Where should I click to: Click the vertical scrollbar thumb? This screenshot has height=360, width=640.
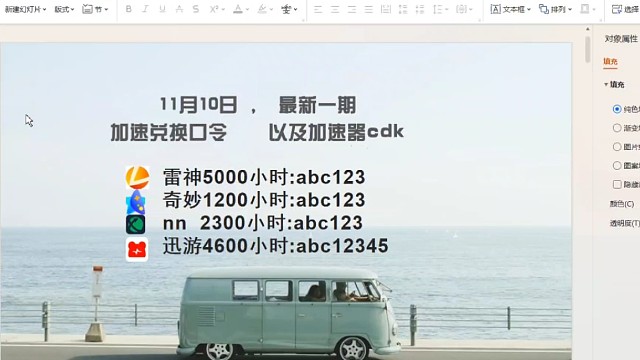[587, 49]
